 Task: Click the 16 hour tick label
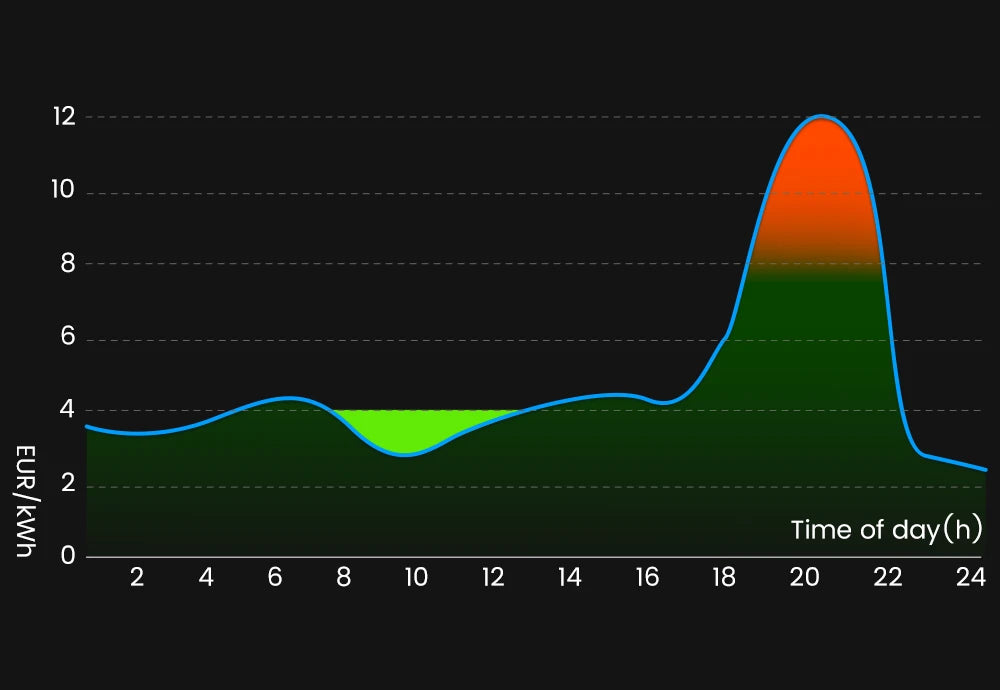click(646, 577)
